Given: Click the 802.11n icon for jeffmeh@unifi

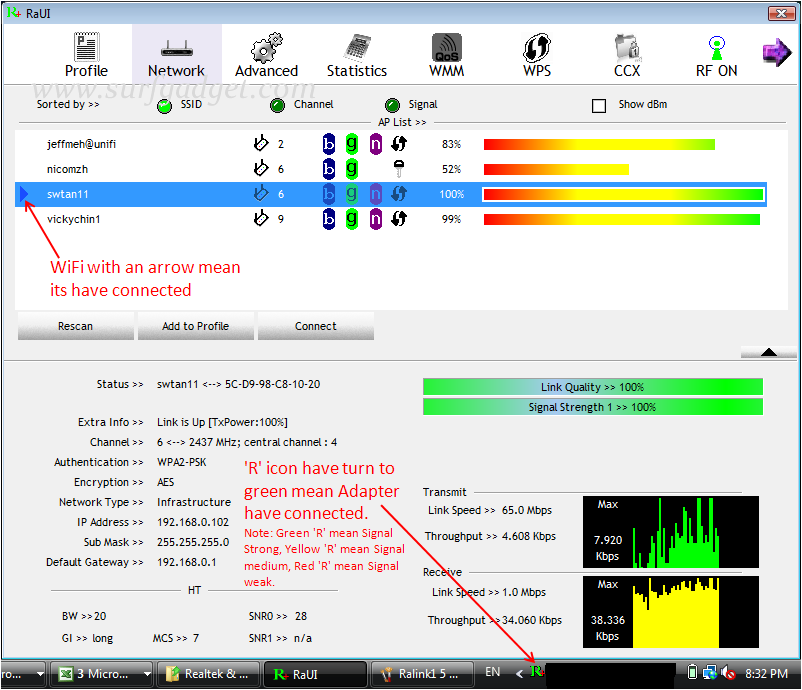Looking at the screenshot, I should click(376, 144).
